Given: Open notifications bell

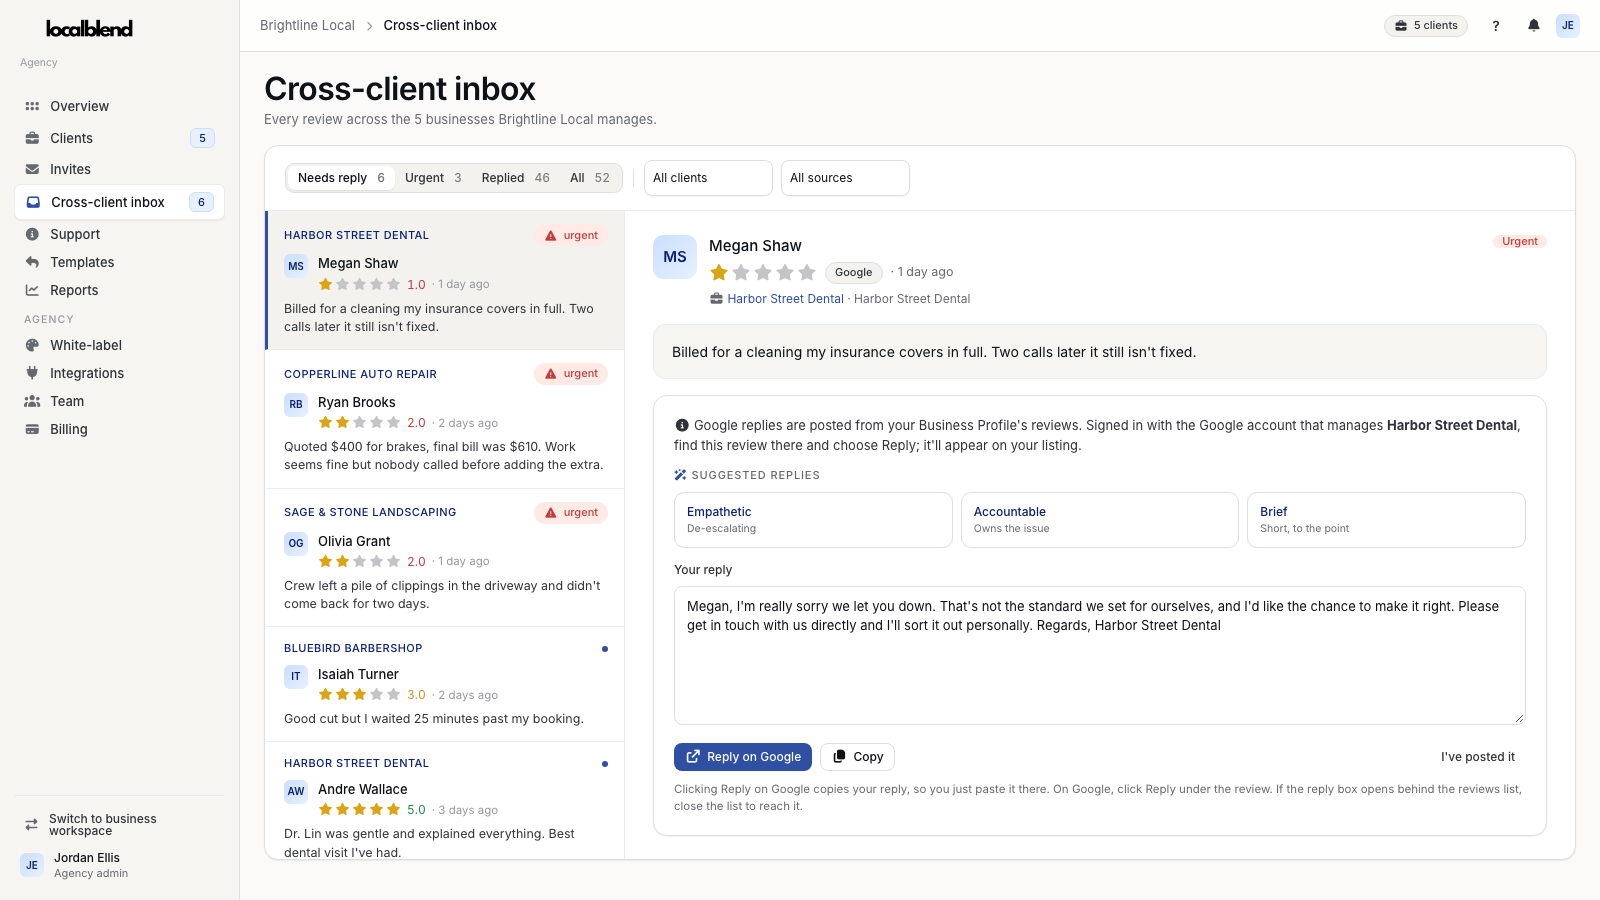Looking at the screenshot, I should [x=1533, y=26].
